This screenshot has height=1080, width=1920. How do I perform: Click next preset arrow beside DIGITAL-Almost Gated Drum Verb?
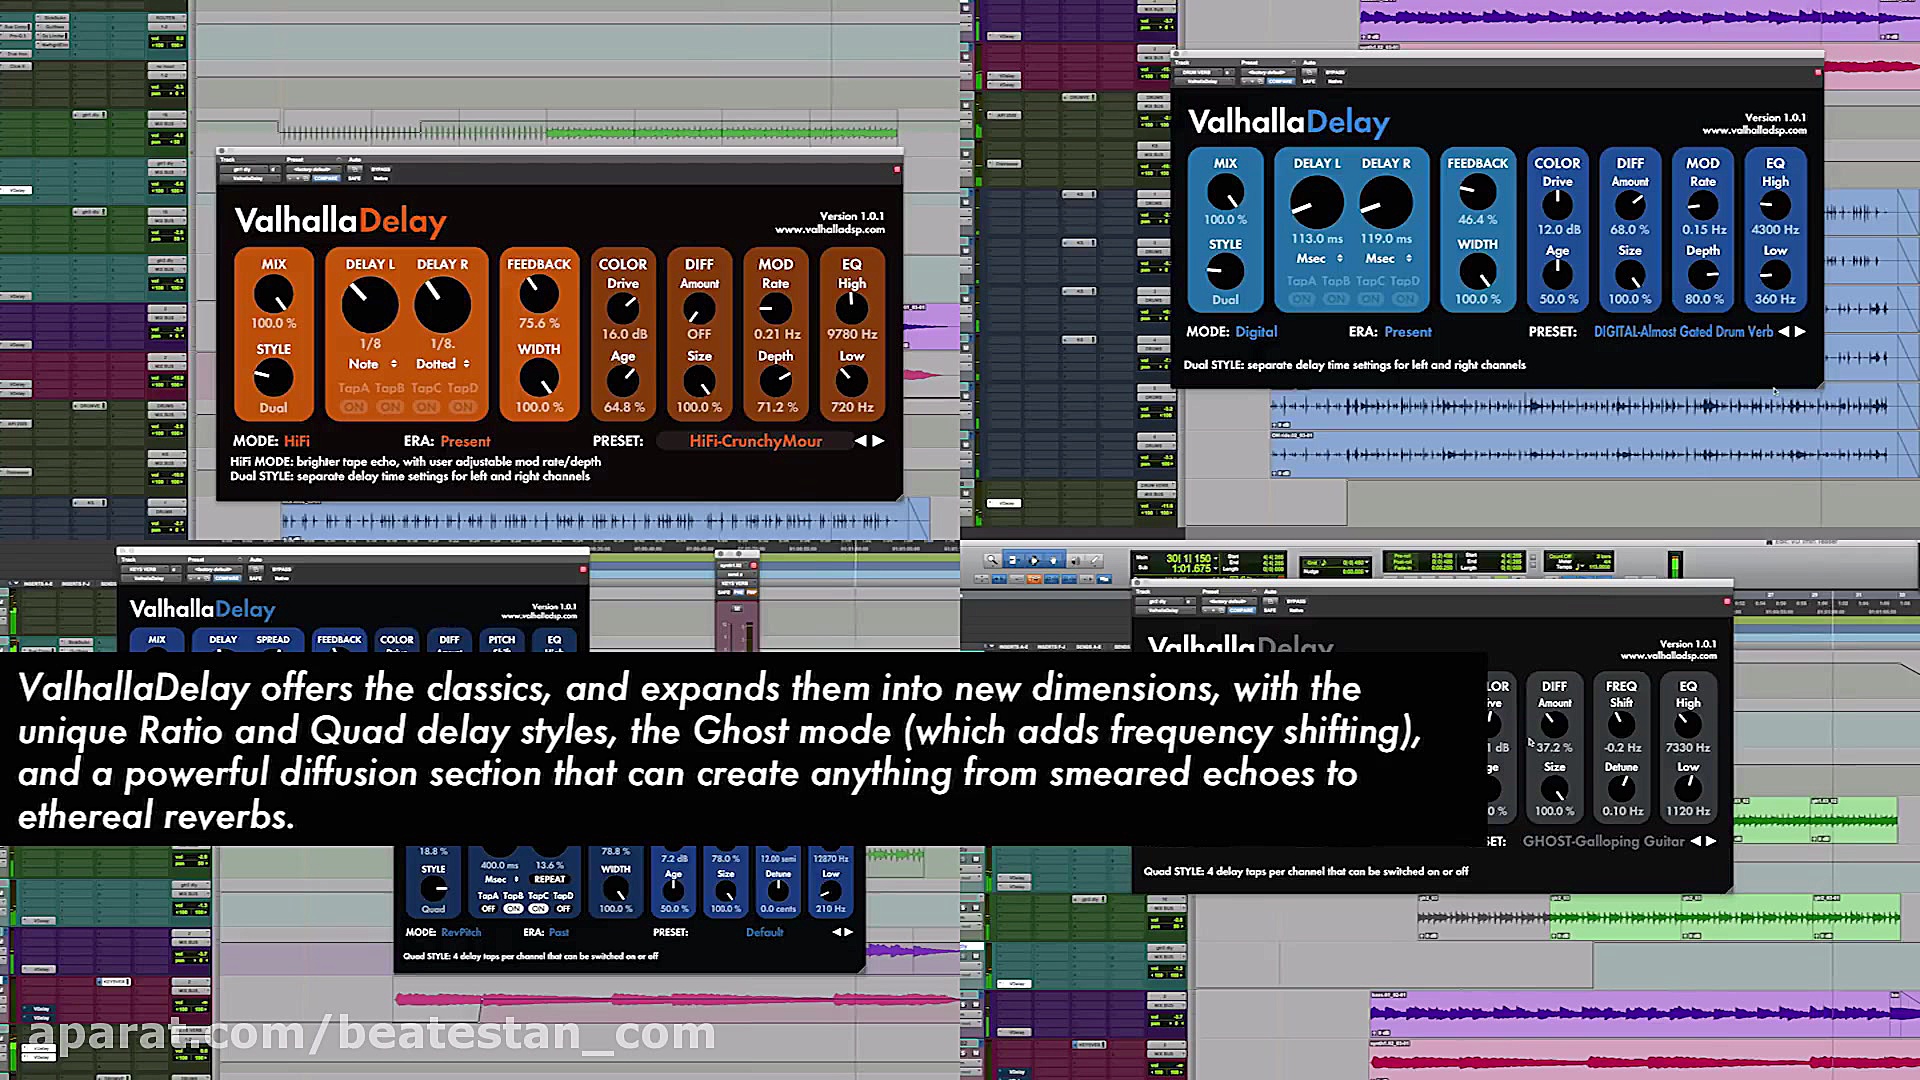(1801, 332)
